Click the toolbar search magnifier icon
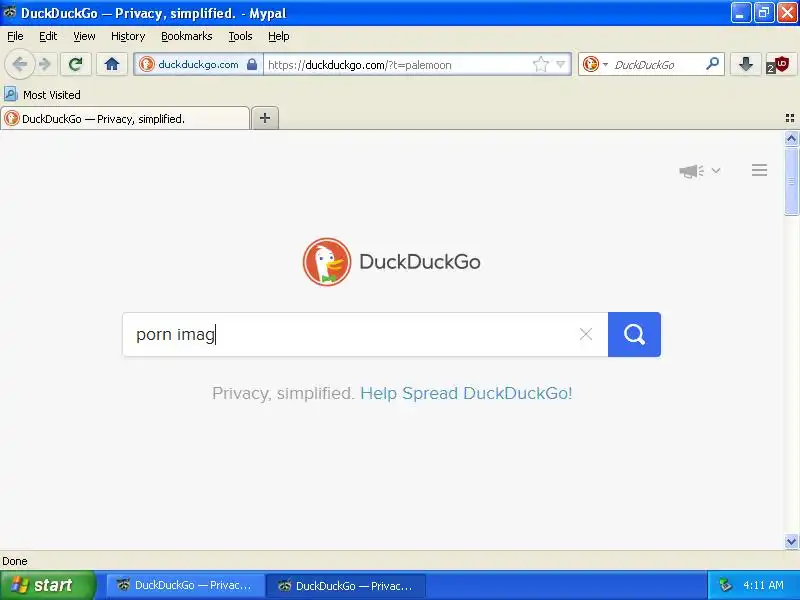The image size is (800, 600). click(712, 64)
